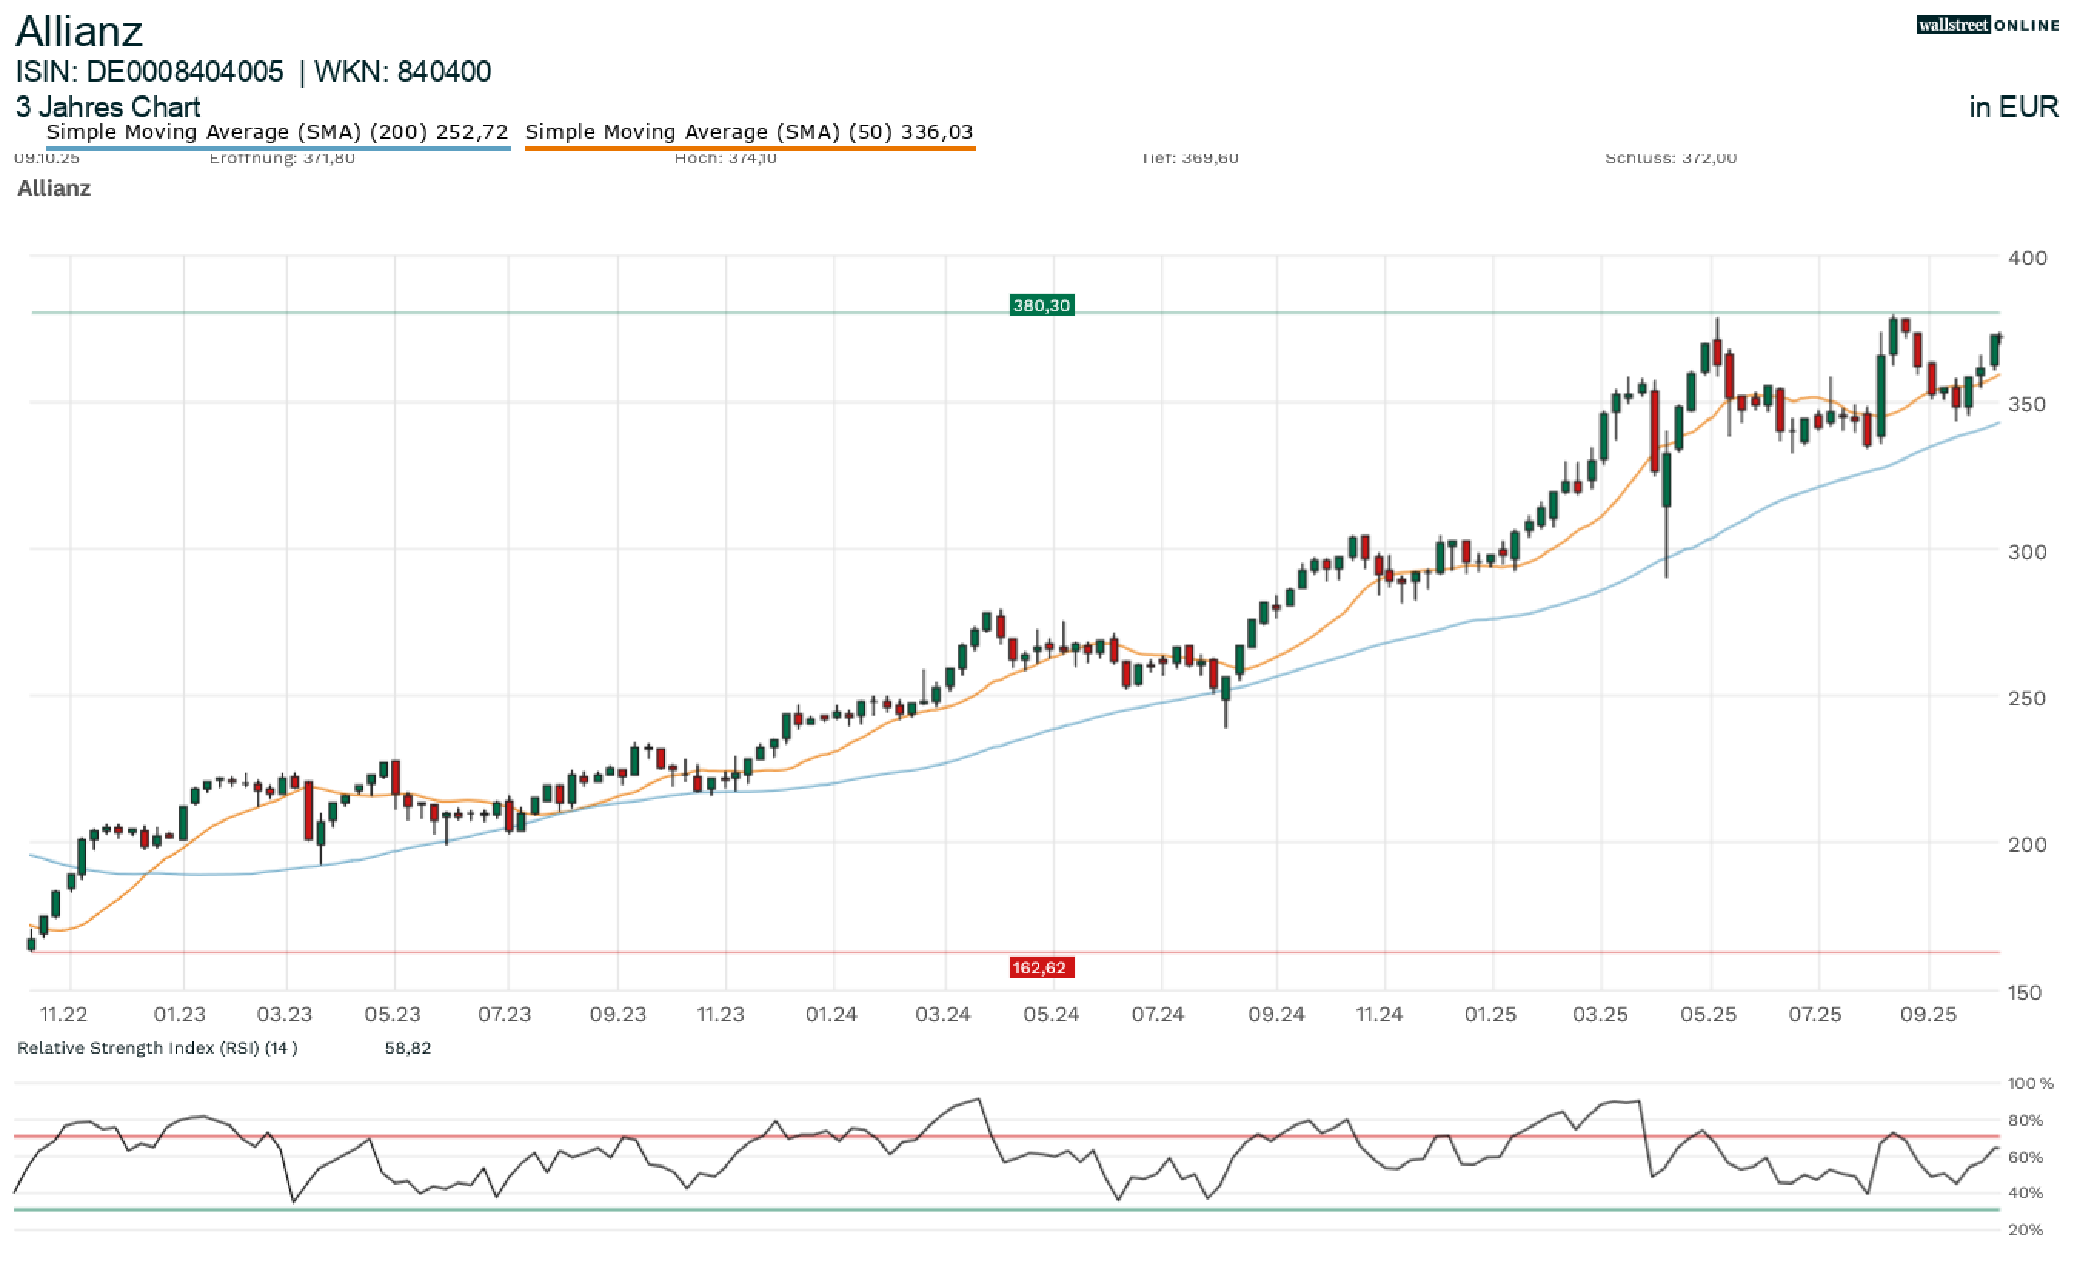Click the green 380,30 high price marker
This screenshot has width=2077, height=1280.
pos(1041,305)
